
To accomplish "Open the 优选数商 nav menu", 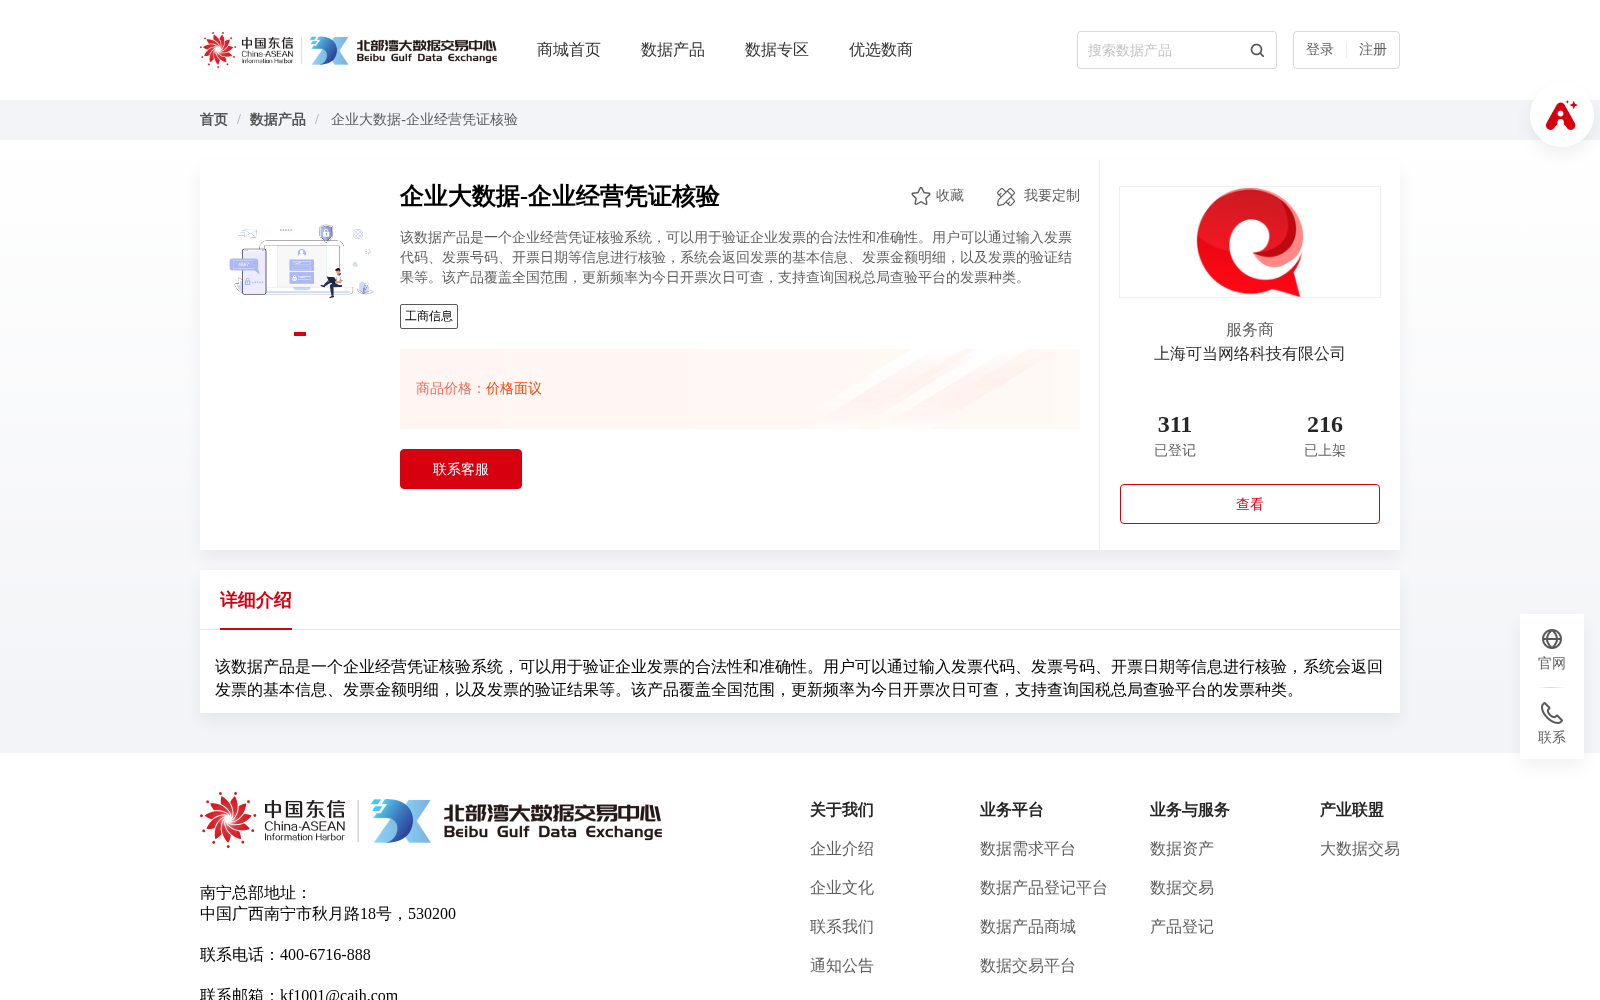I will coord(881,50).
